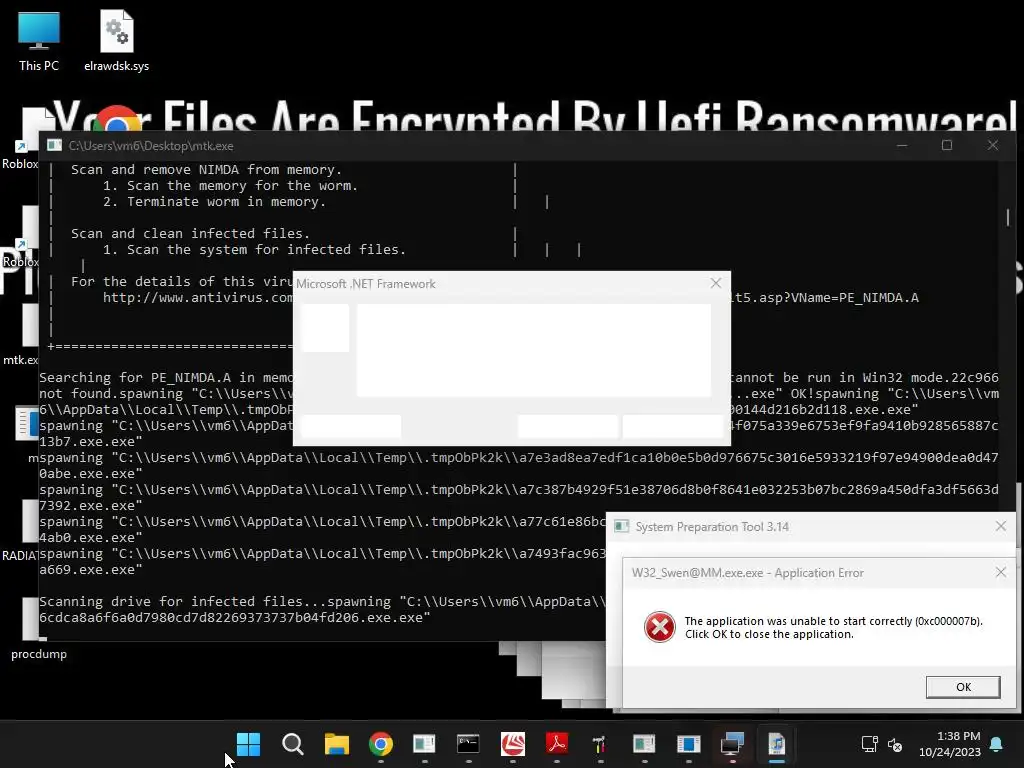Image resolution: width=1024 pixels, height=768 pixels.
Task: Click the red-and-white striped app taskbar icon
Action: (513, 744)
